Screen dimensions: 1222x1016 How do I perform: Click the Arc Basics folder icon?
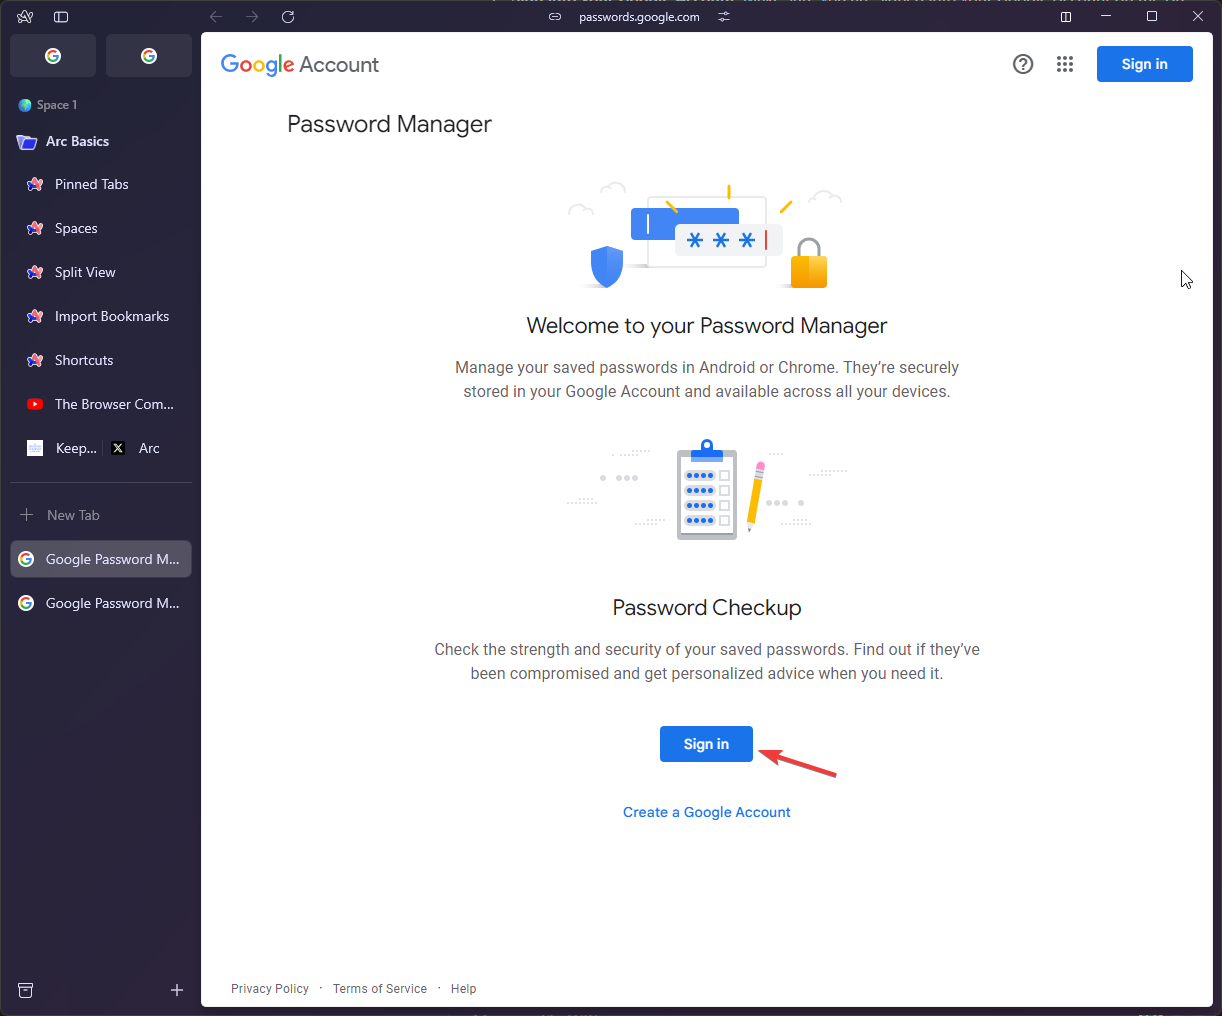27,142
